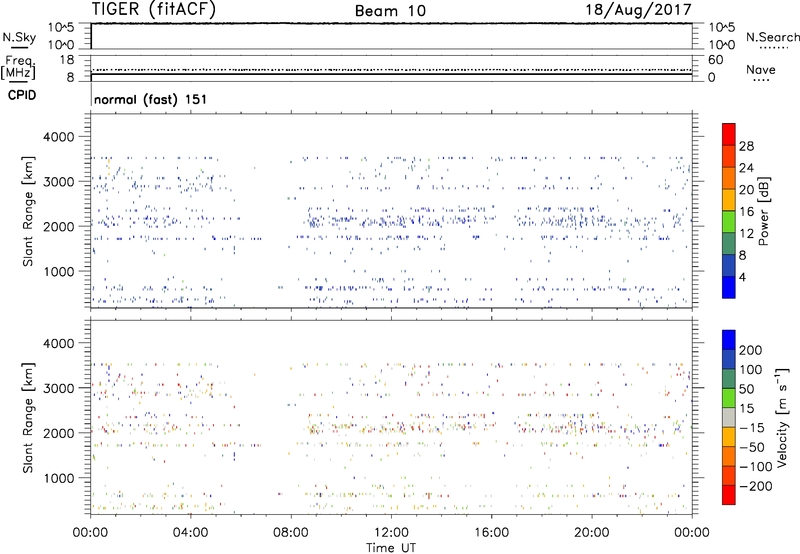Click the red top segment of Power colorbar
Image resolution: width=800 pixels, height=554 pixels.
(x=729, y=134)
